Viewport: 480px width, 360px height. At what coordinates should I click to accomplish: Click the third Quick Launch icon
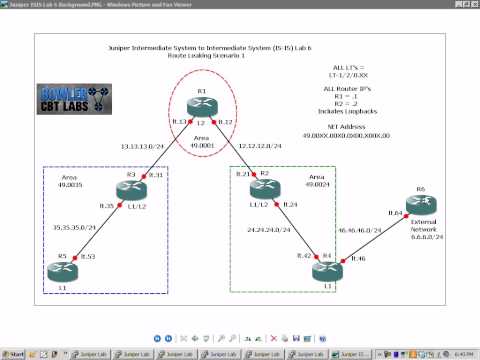[x=54, y=354]
